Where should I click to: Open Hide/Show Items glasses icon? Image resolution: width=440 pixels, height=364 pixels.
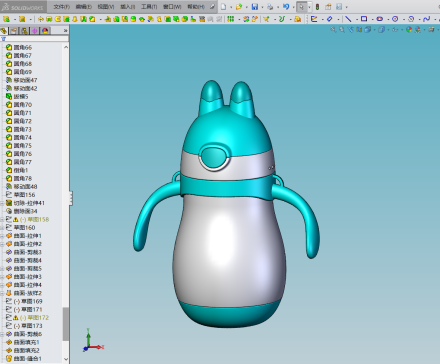(x=395, y=30)
